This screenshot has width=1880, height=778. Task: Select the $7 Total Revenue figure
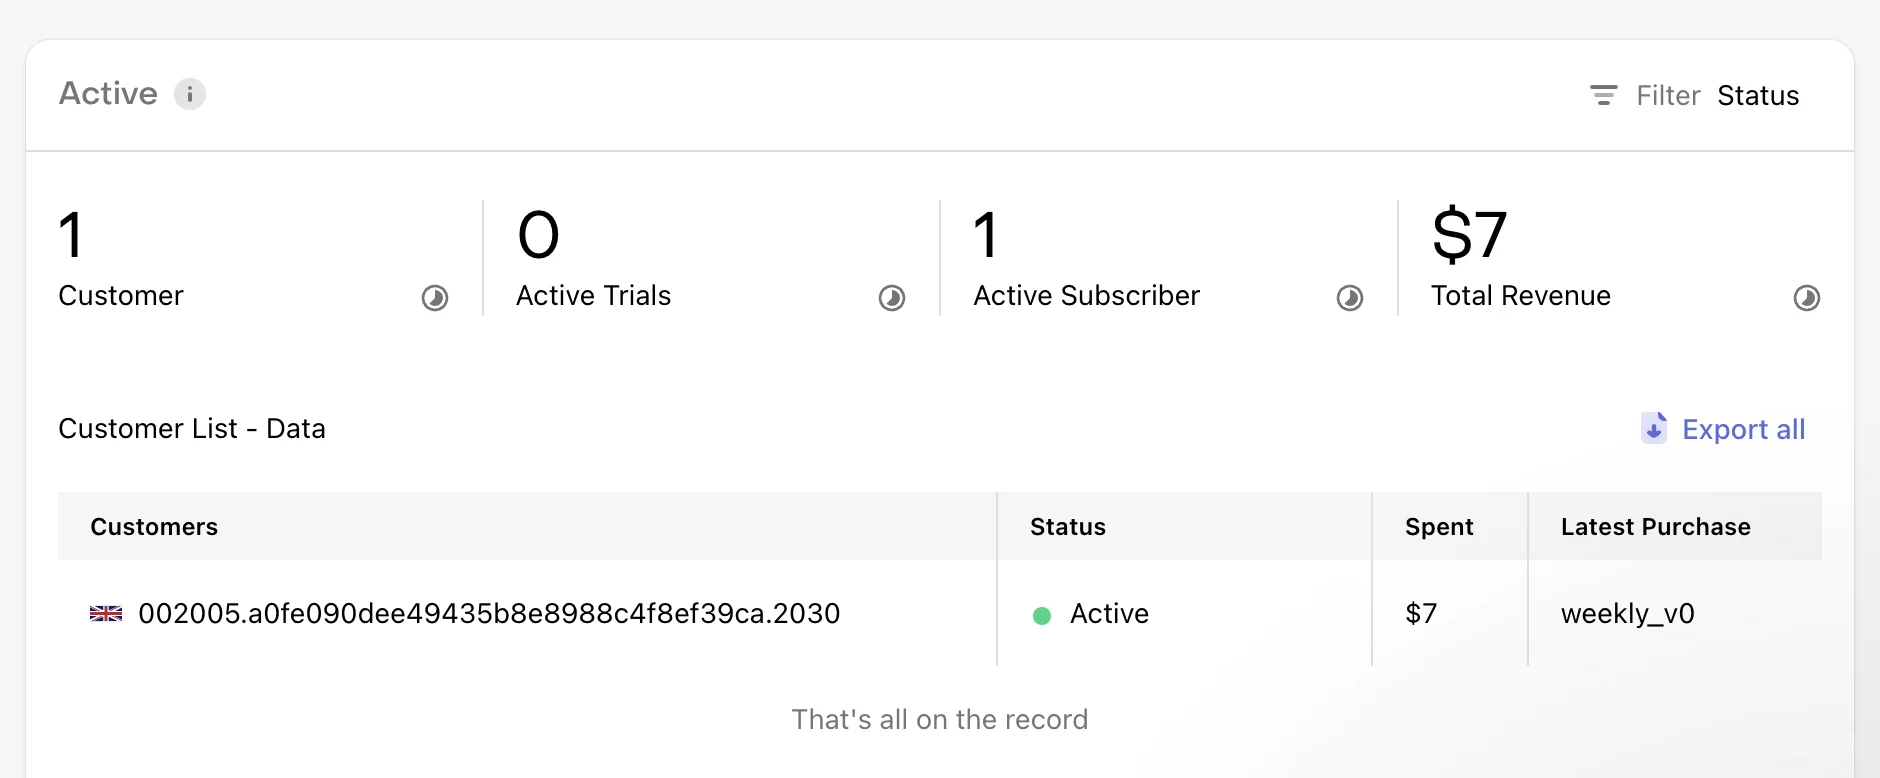(1469, 236)
